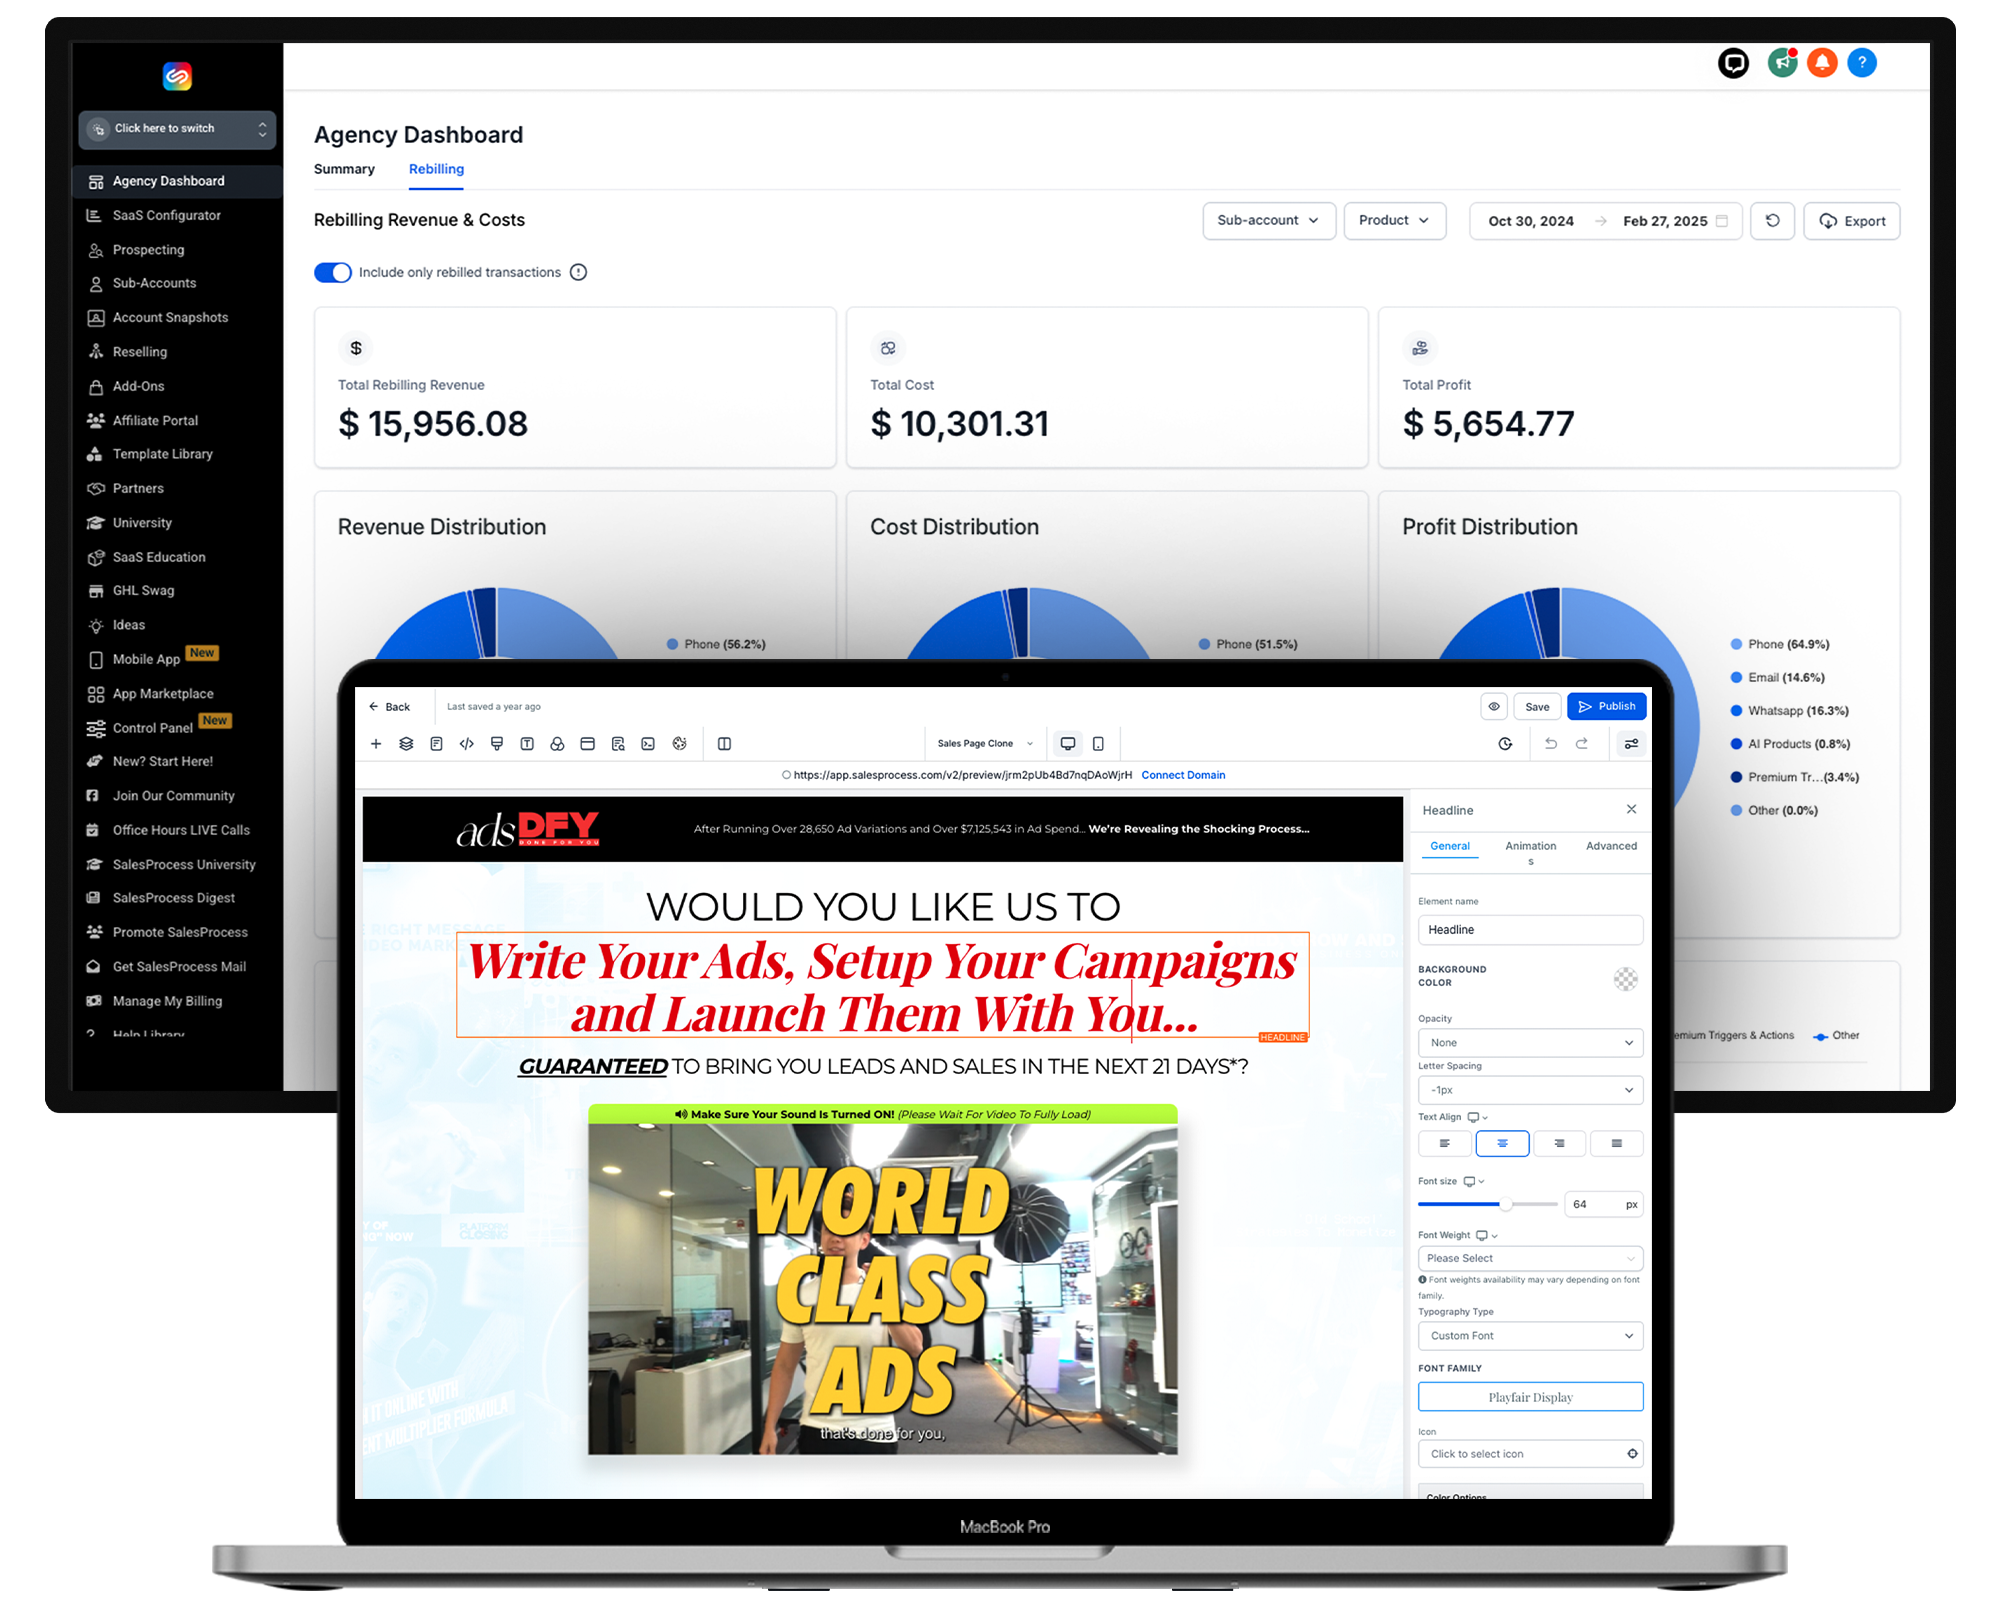Select center text alignment option
This screenshot has height=1608, width=2000.
tap(1502, 1143)
